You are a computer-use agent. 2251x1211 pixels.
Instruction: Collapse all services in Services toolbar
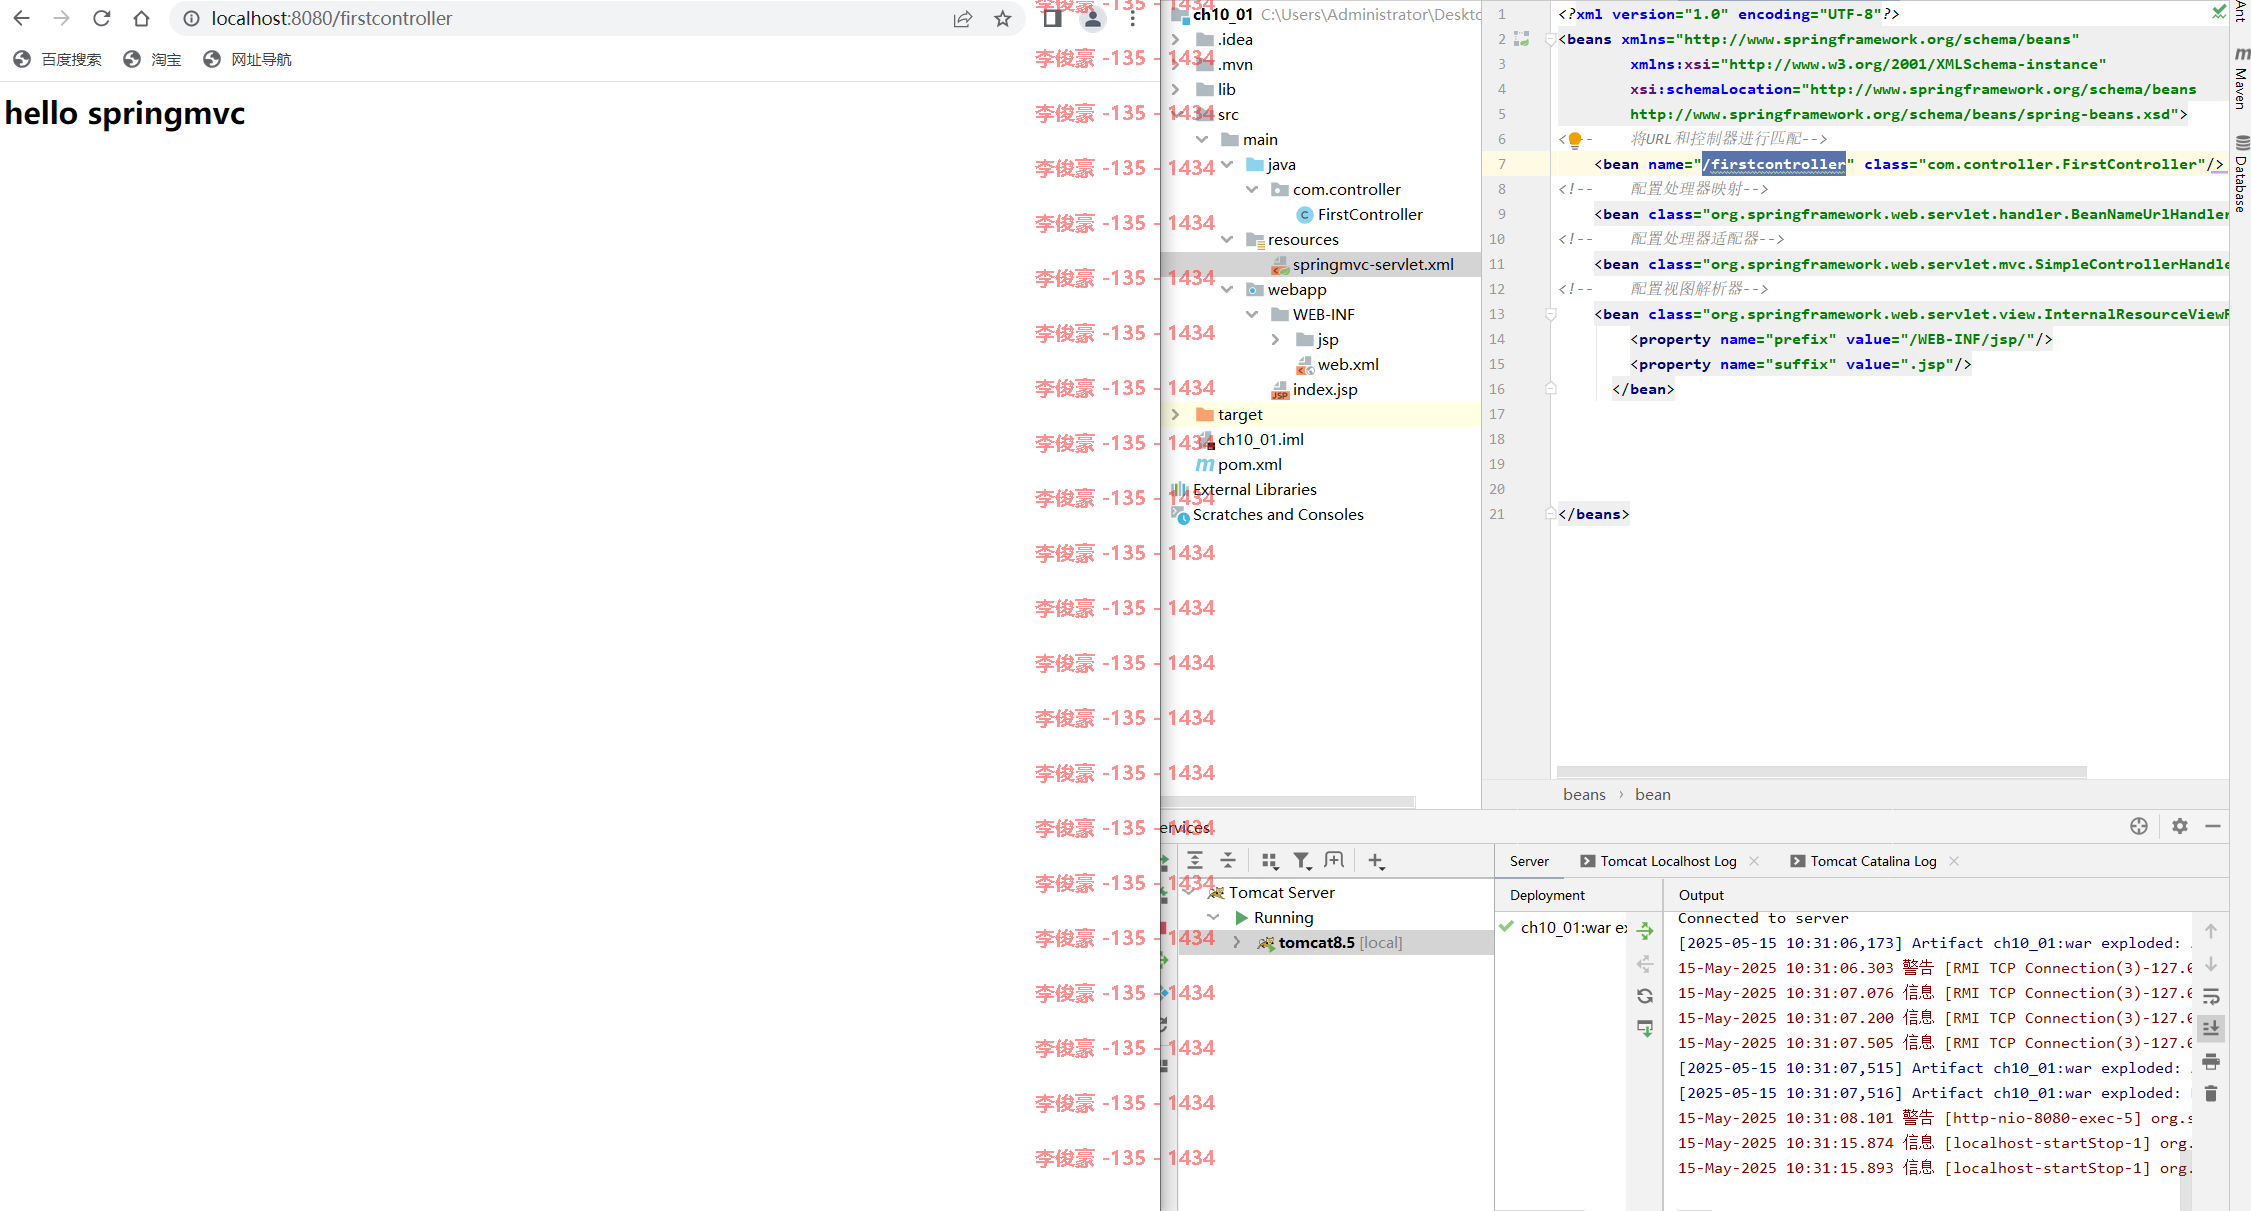1228,860
